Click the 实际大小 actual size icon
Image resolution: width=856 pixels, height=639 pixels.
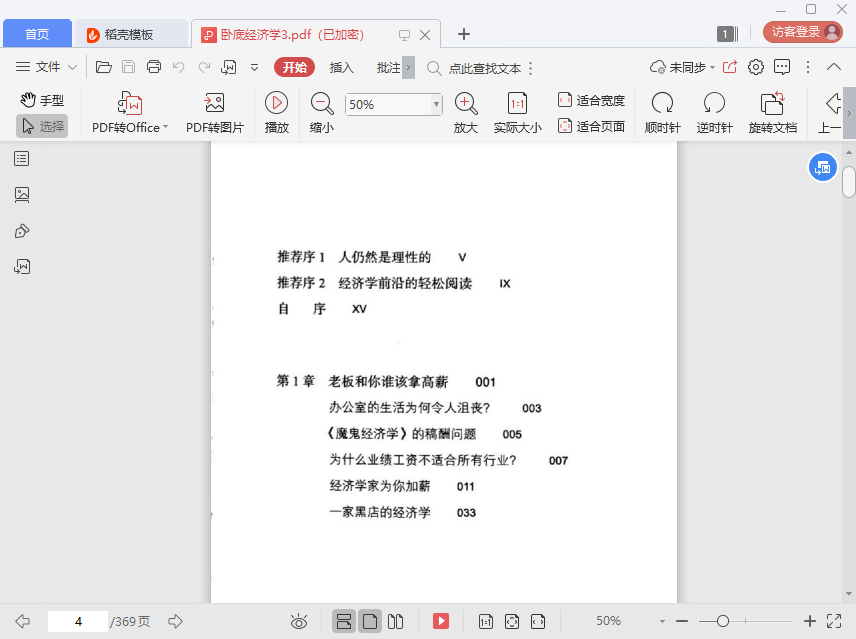point(517,103)
